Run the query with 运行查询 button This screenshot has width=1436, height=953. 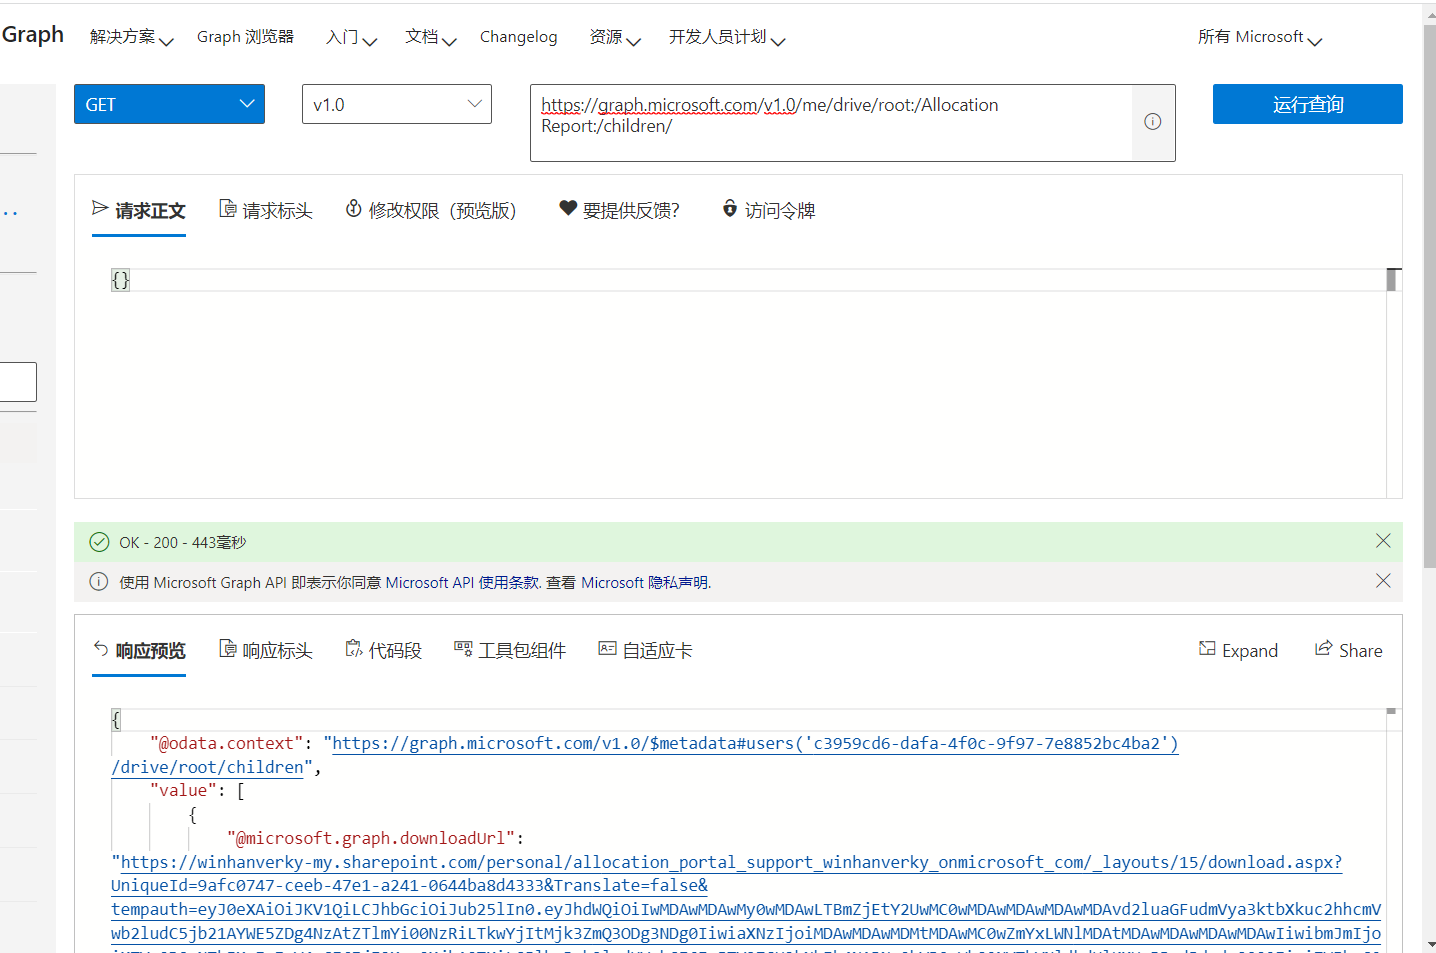[x=1307, y=104]
